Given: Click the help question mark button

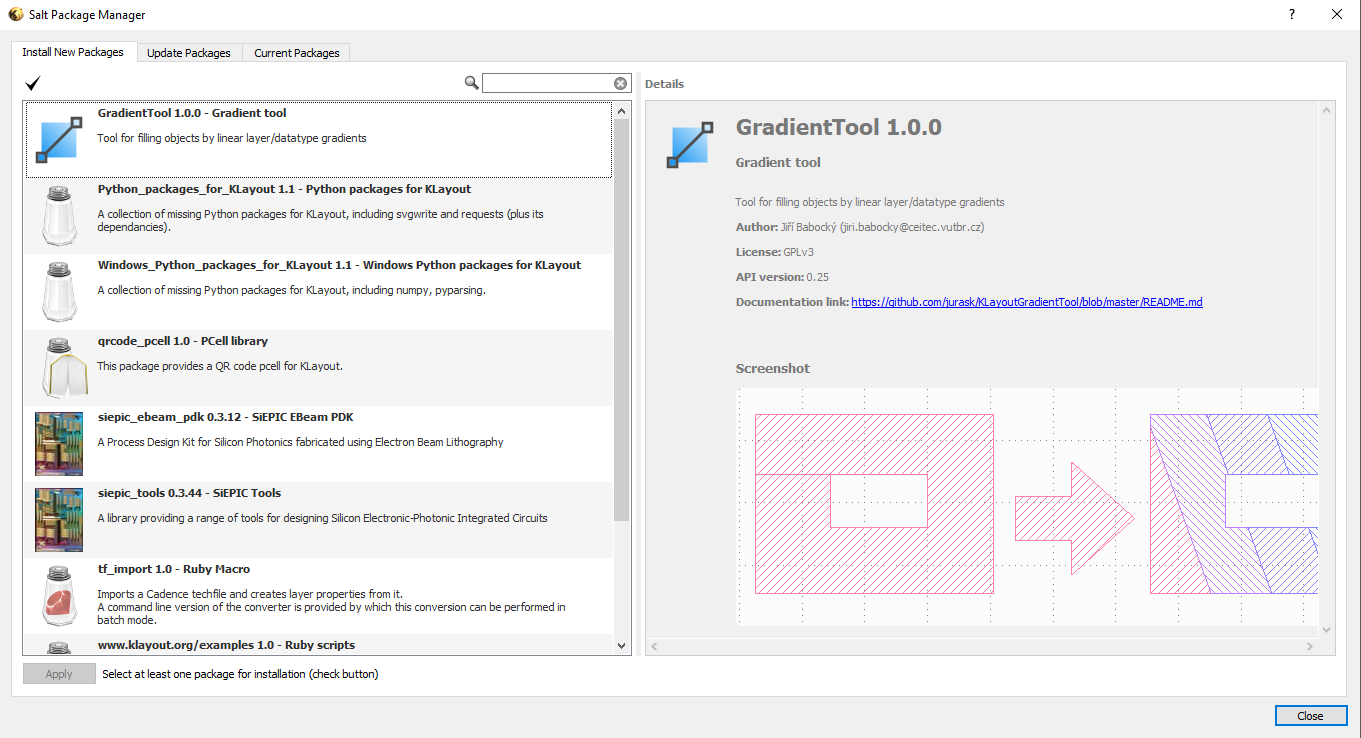Looking at the screenshot, I should pyautogui.click(x=1291, y=14).
